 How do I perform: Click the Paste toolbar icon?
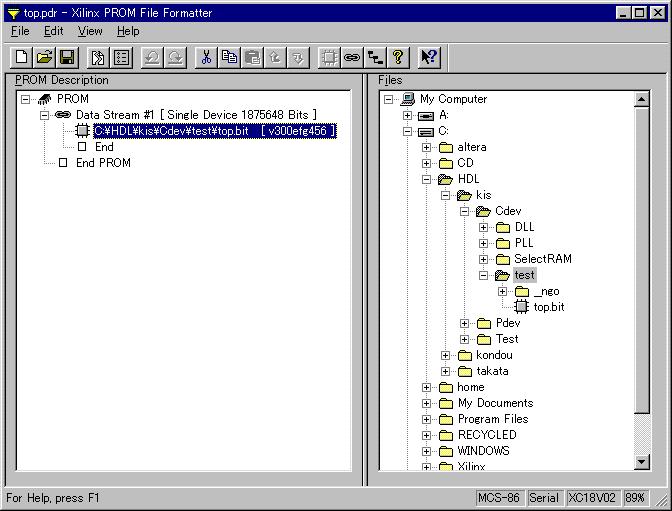click(252, 57)
